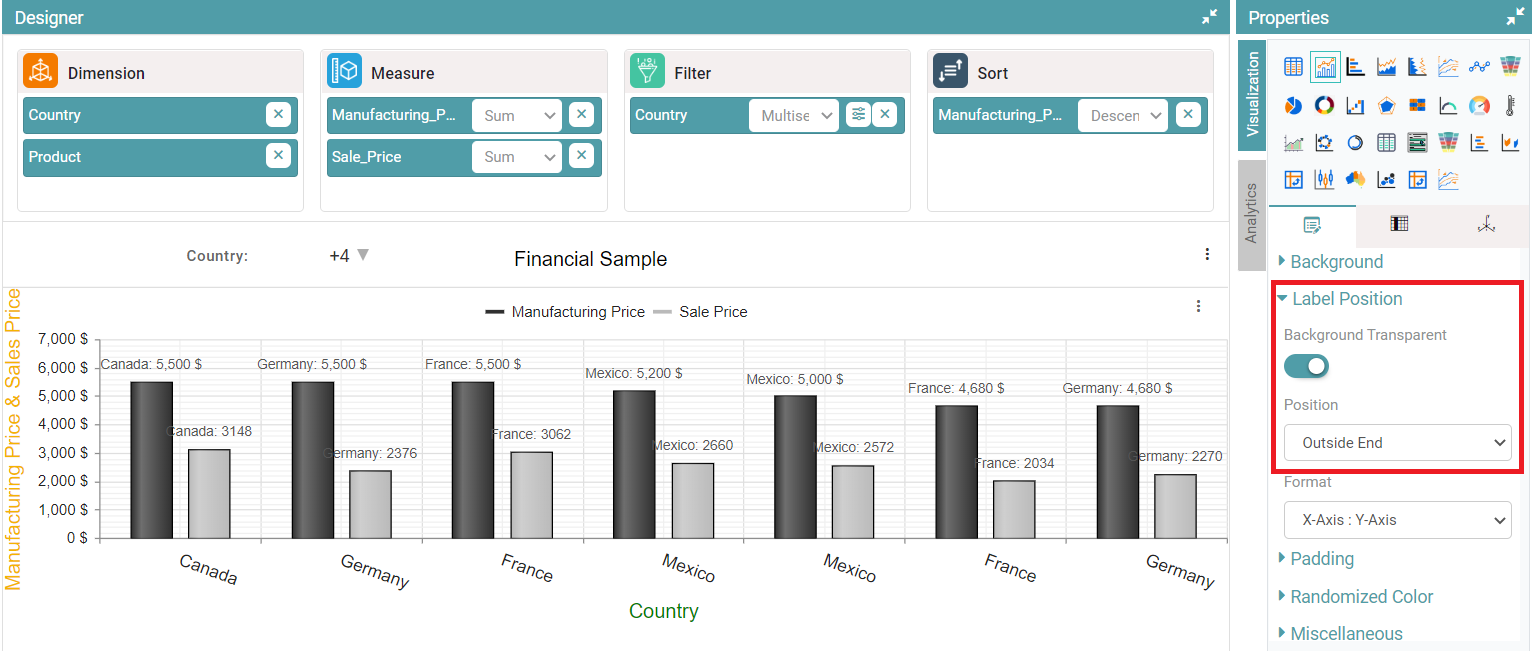The height and width of the screenshot is (651, 1532).
Task: Remove the Product dimension
Action: pos(278,157)
